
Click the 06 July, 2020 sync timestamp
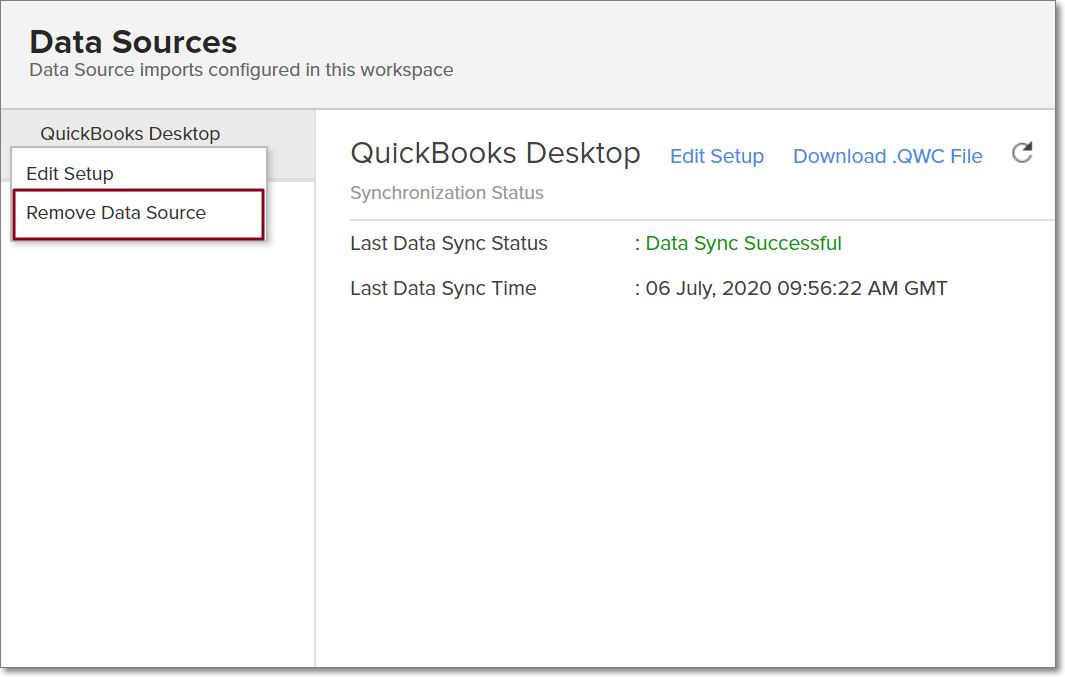pyautogui.click(x=796, y=288)
